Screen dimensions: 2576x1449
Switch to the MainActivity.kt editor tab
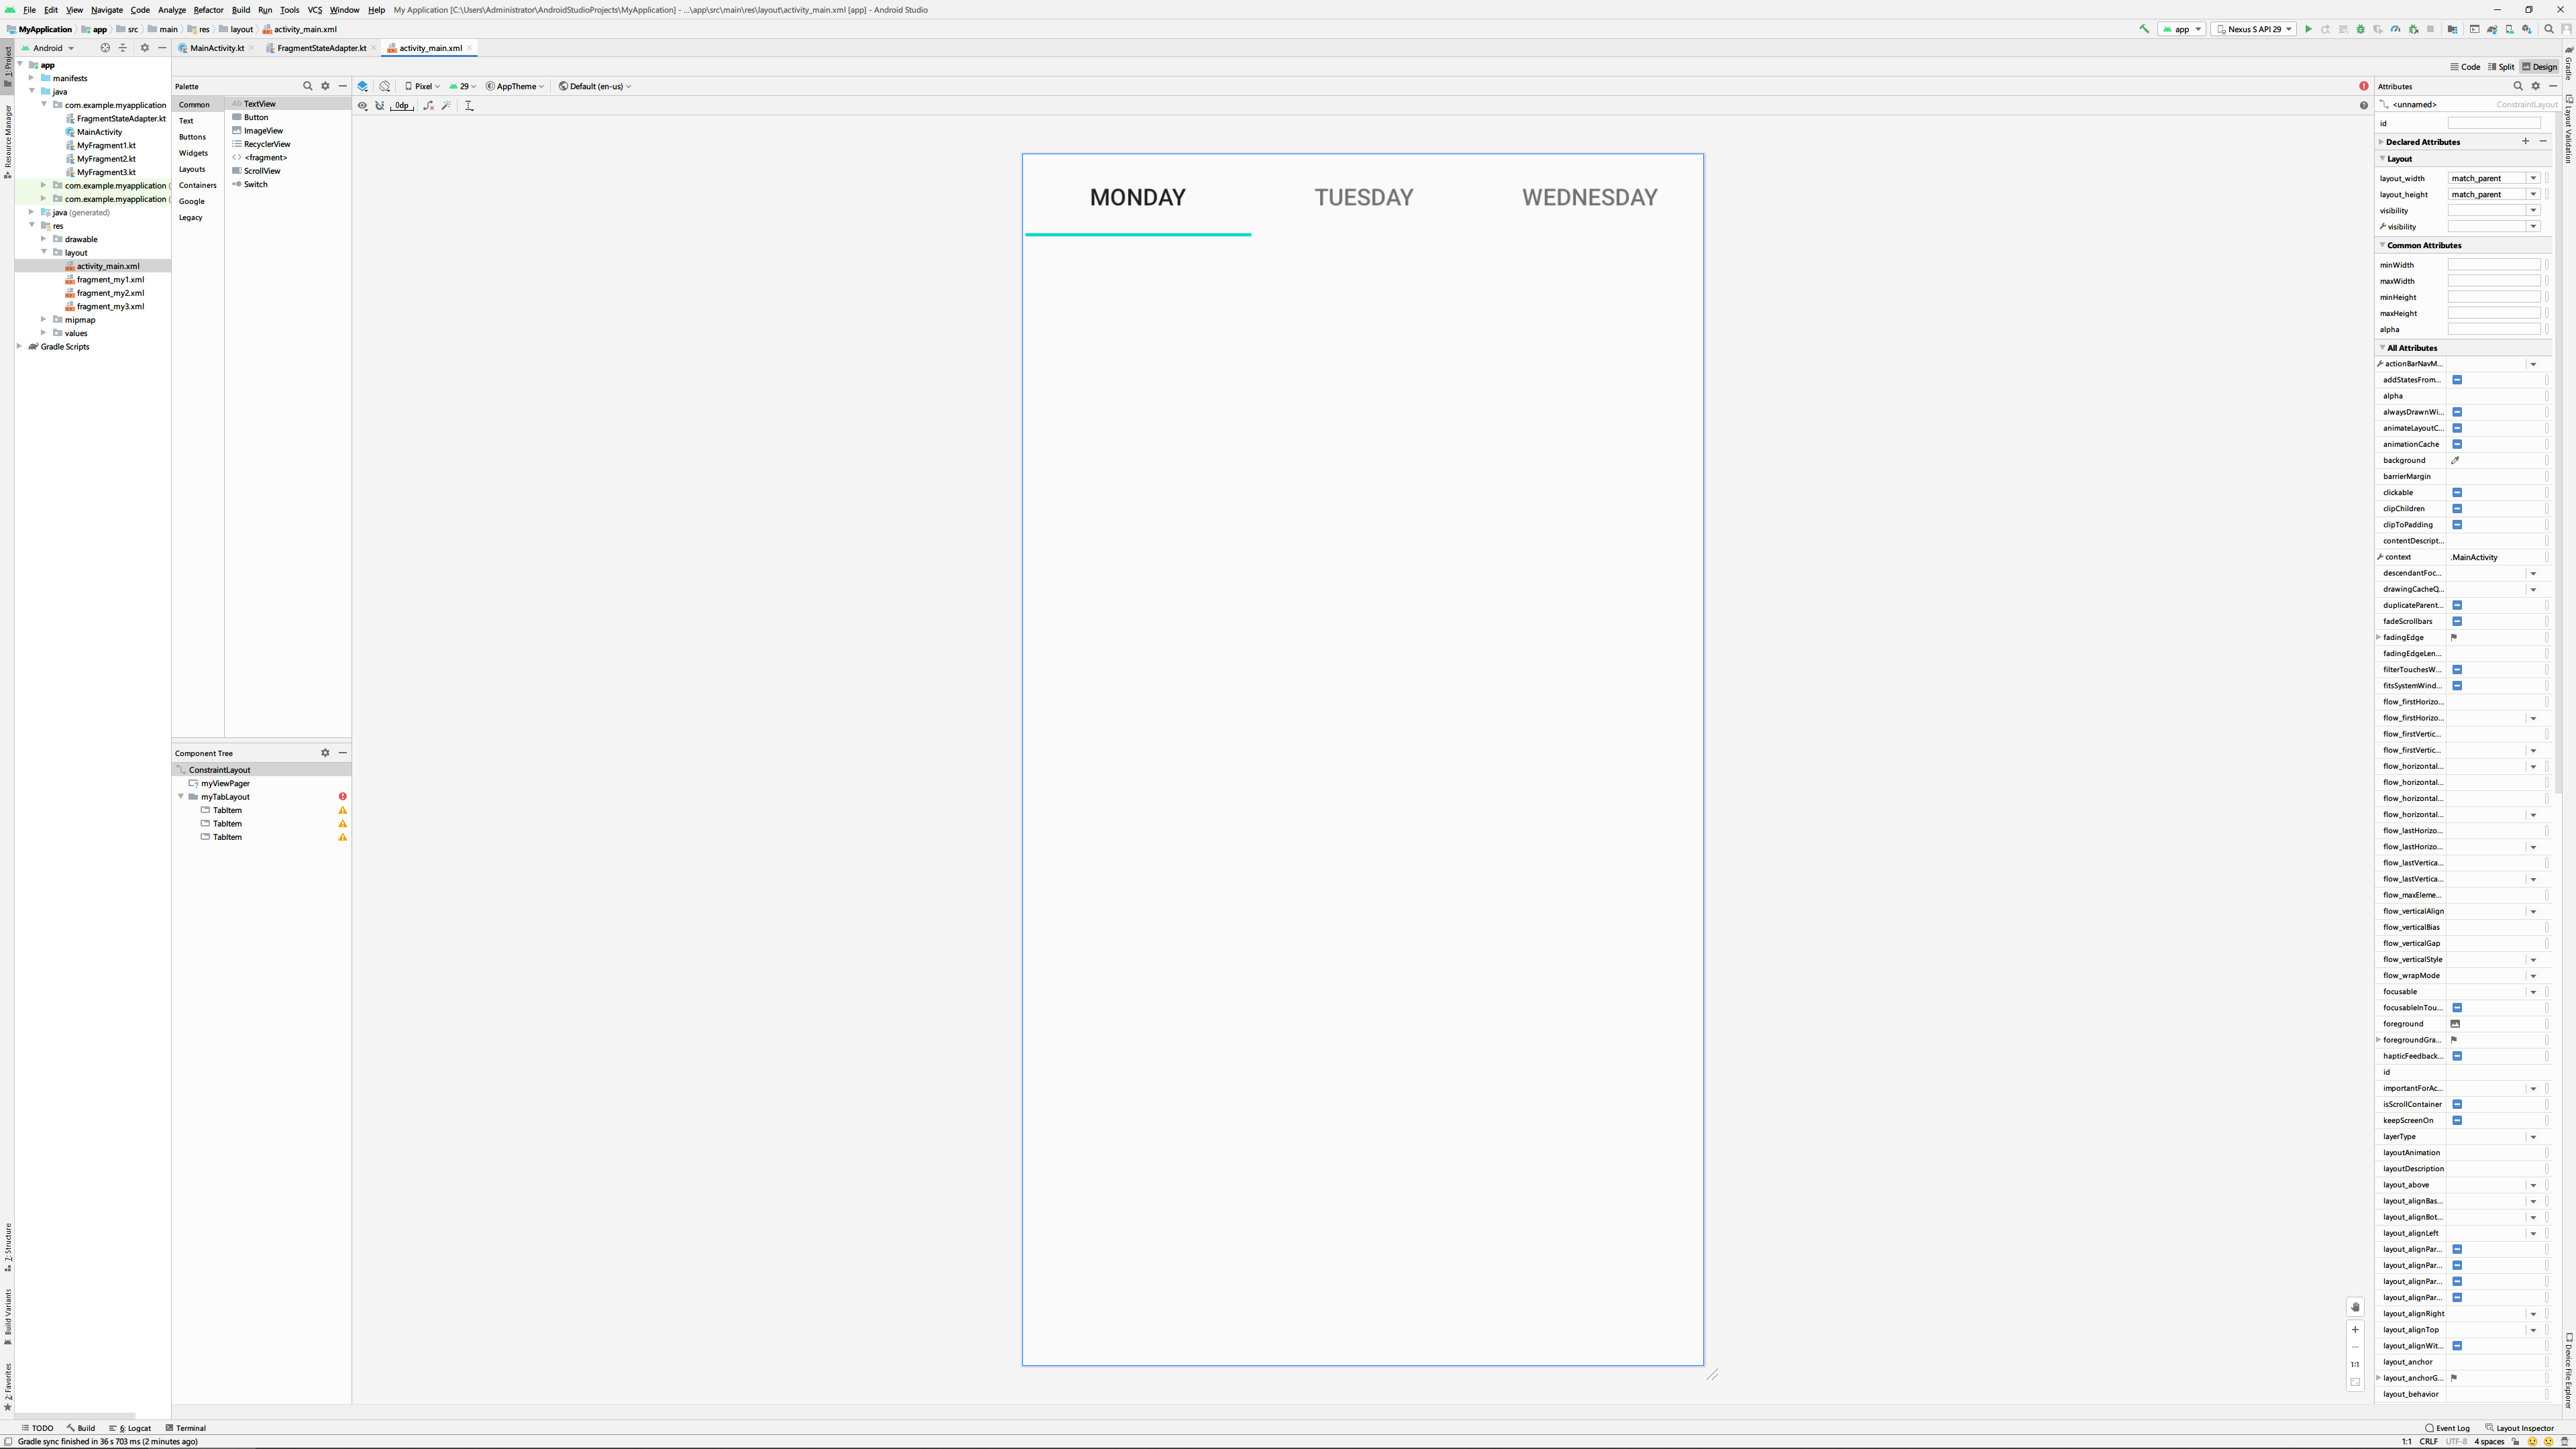coord(217,48)
